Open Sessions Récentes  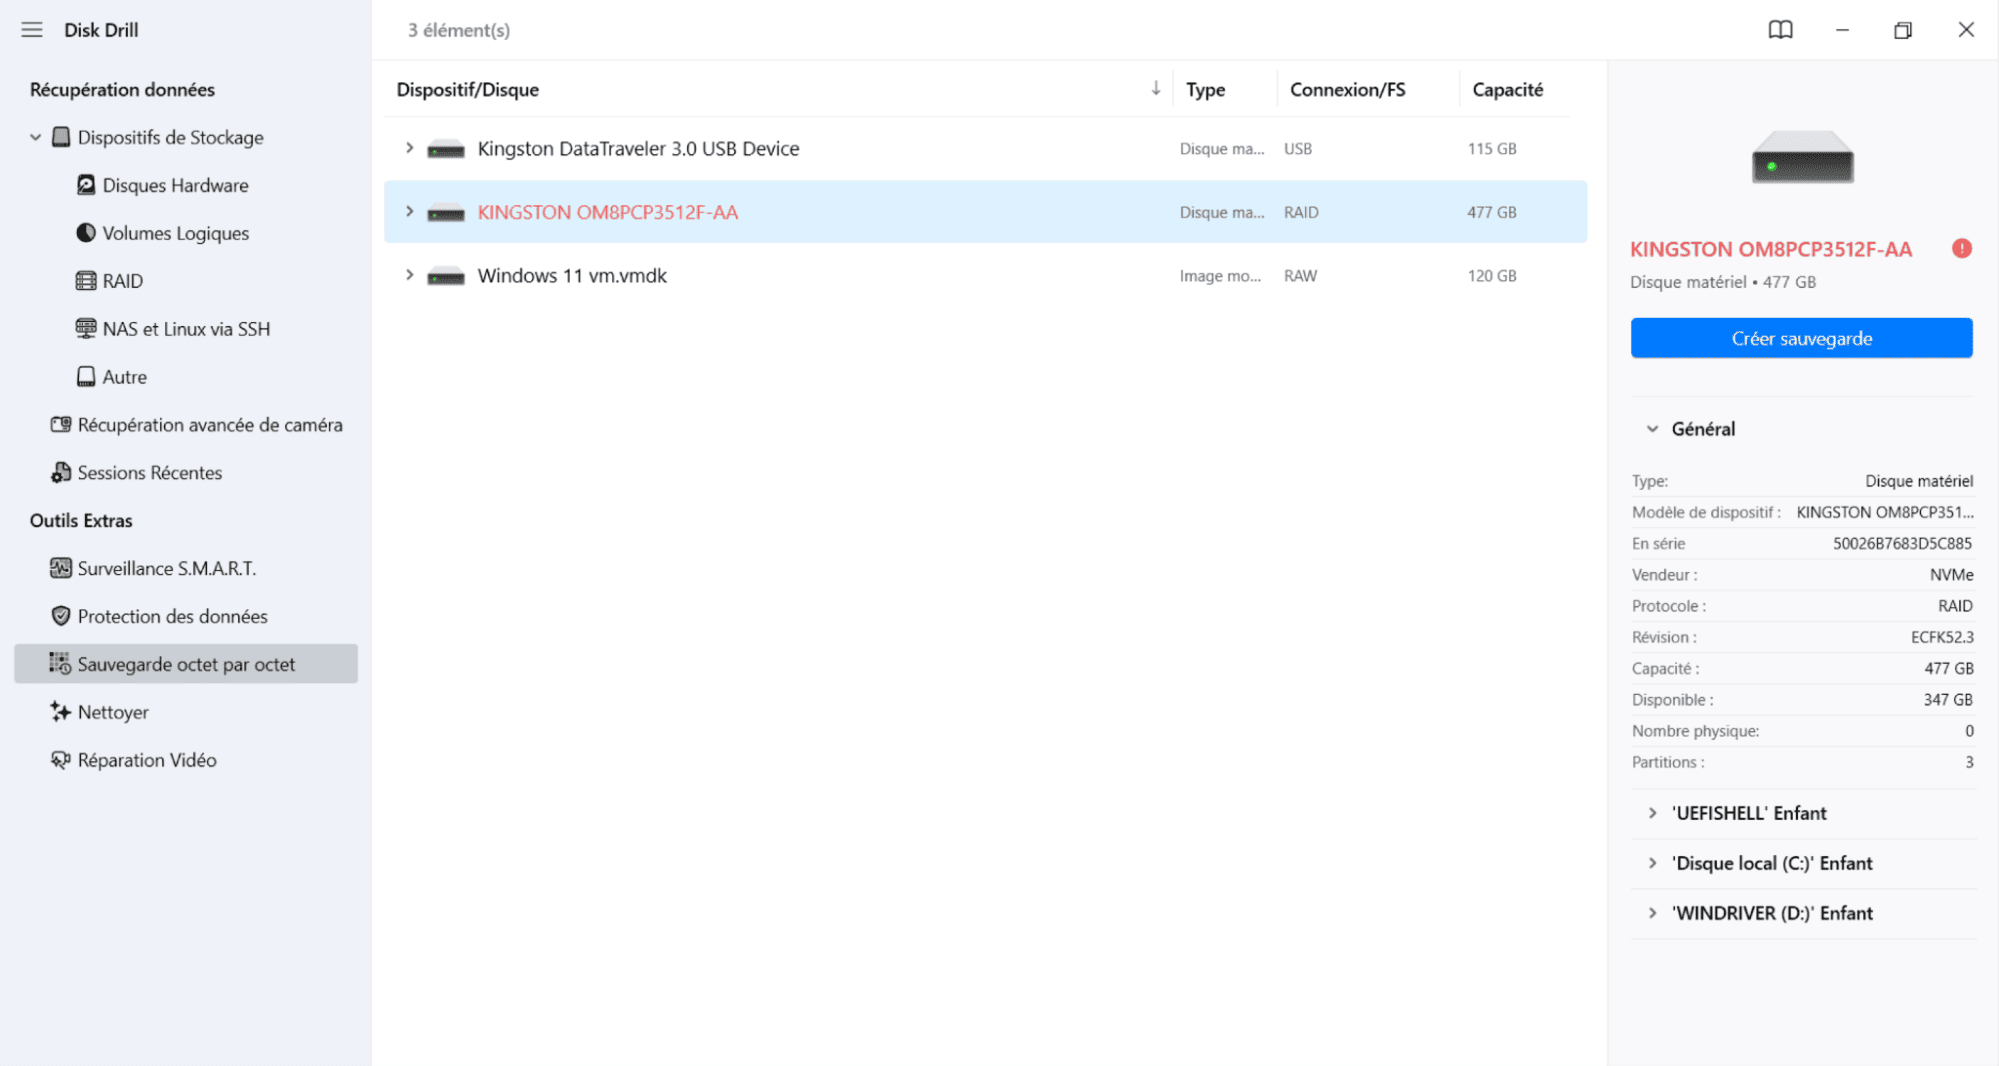(150, 473)
